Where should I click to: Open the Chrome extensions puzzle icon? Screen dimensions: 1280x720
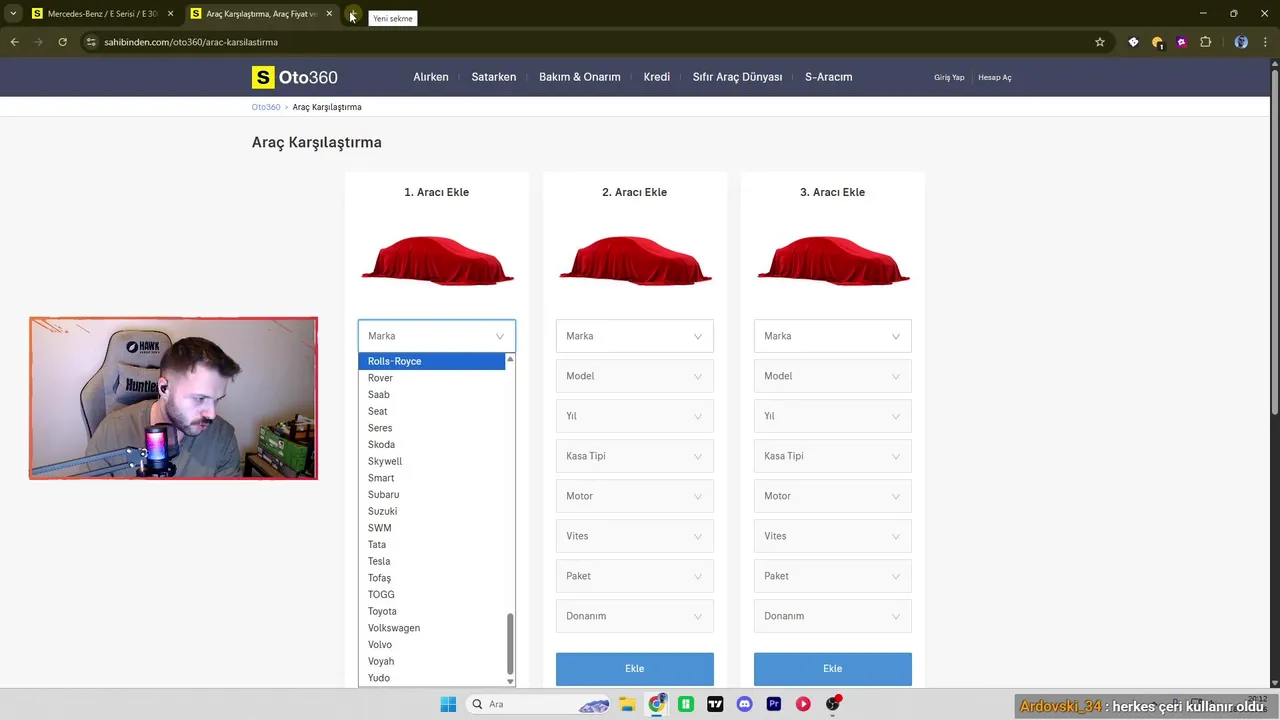coord(1205,42)
